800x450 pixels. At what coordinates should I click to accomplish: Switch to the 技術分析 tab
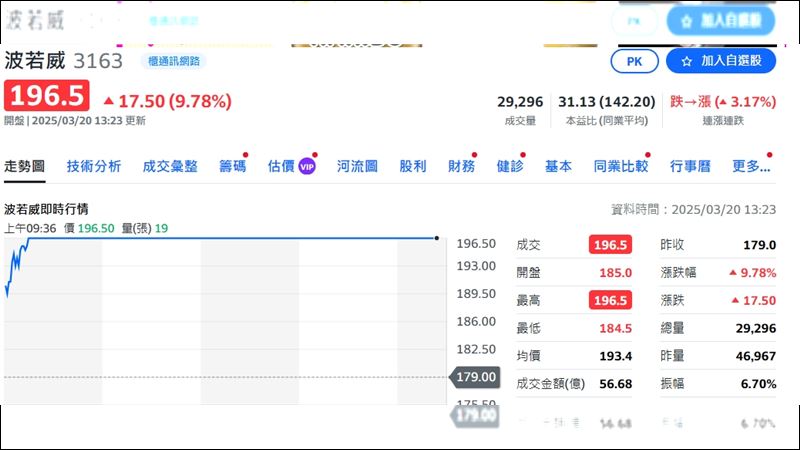(94, 166)
